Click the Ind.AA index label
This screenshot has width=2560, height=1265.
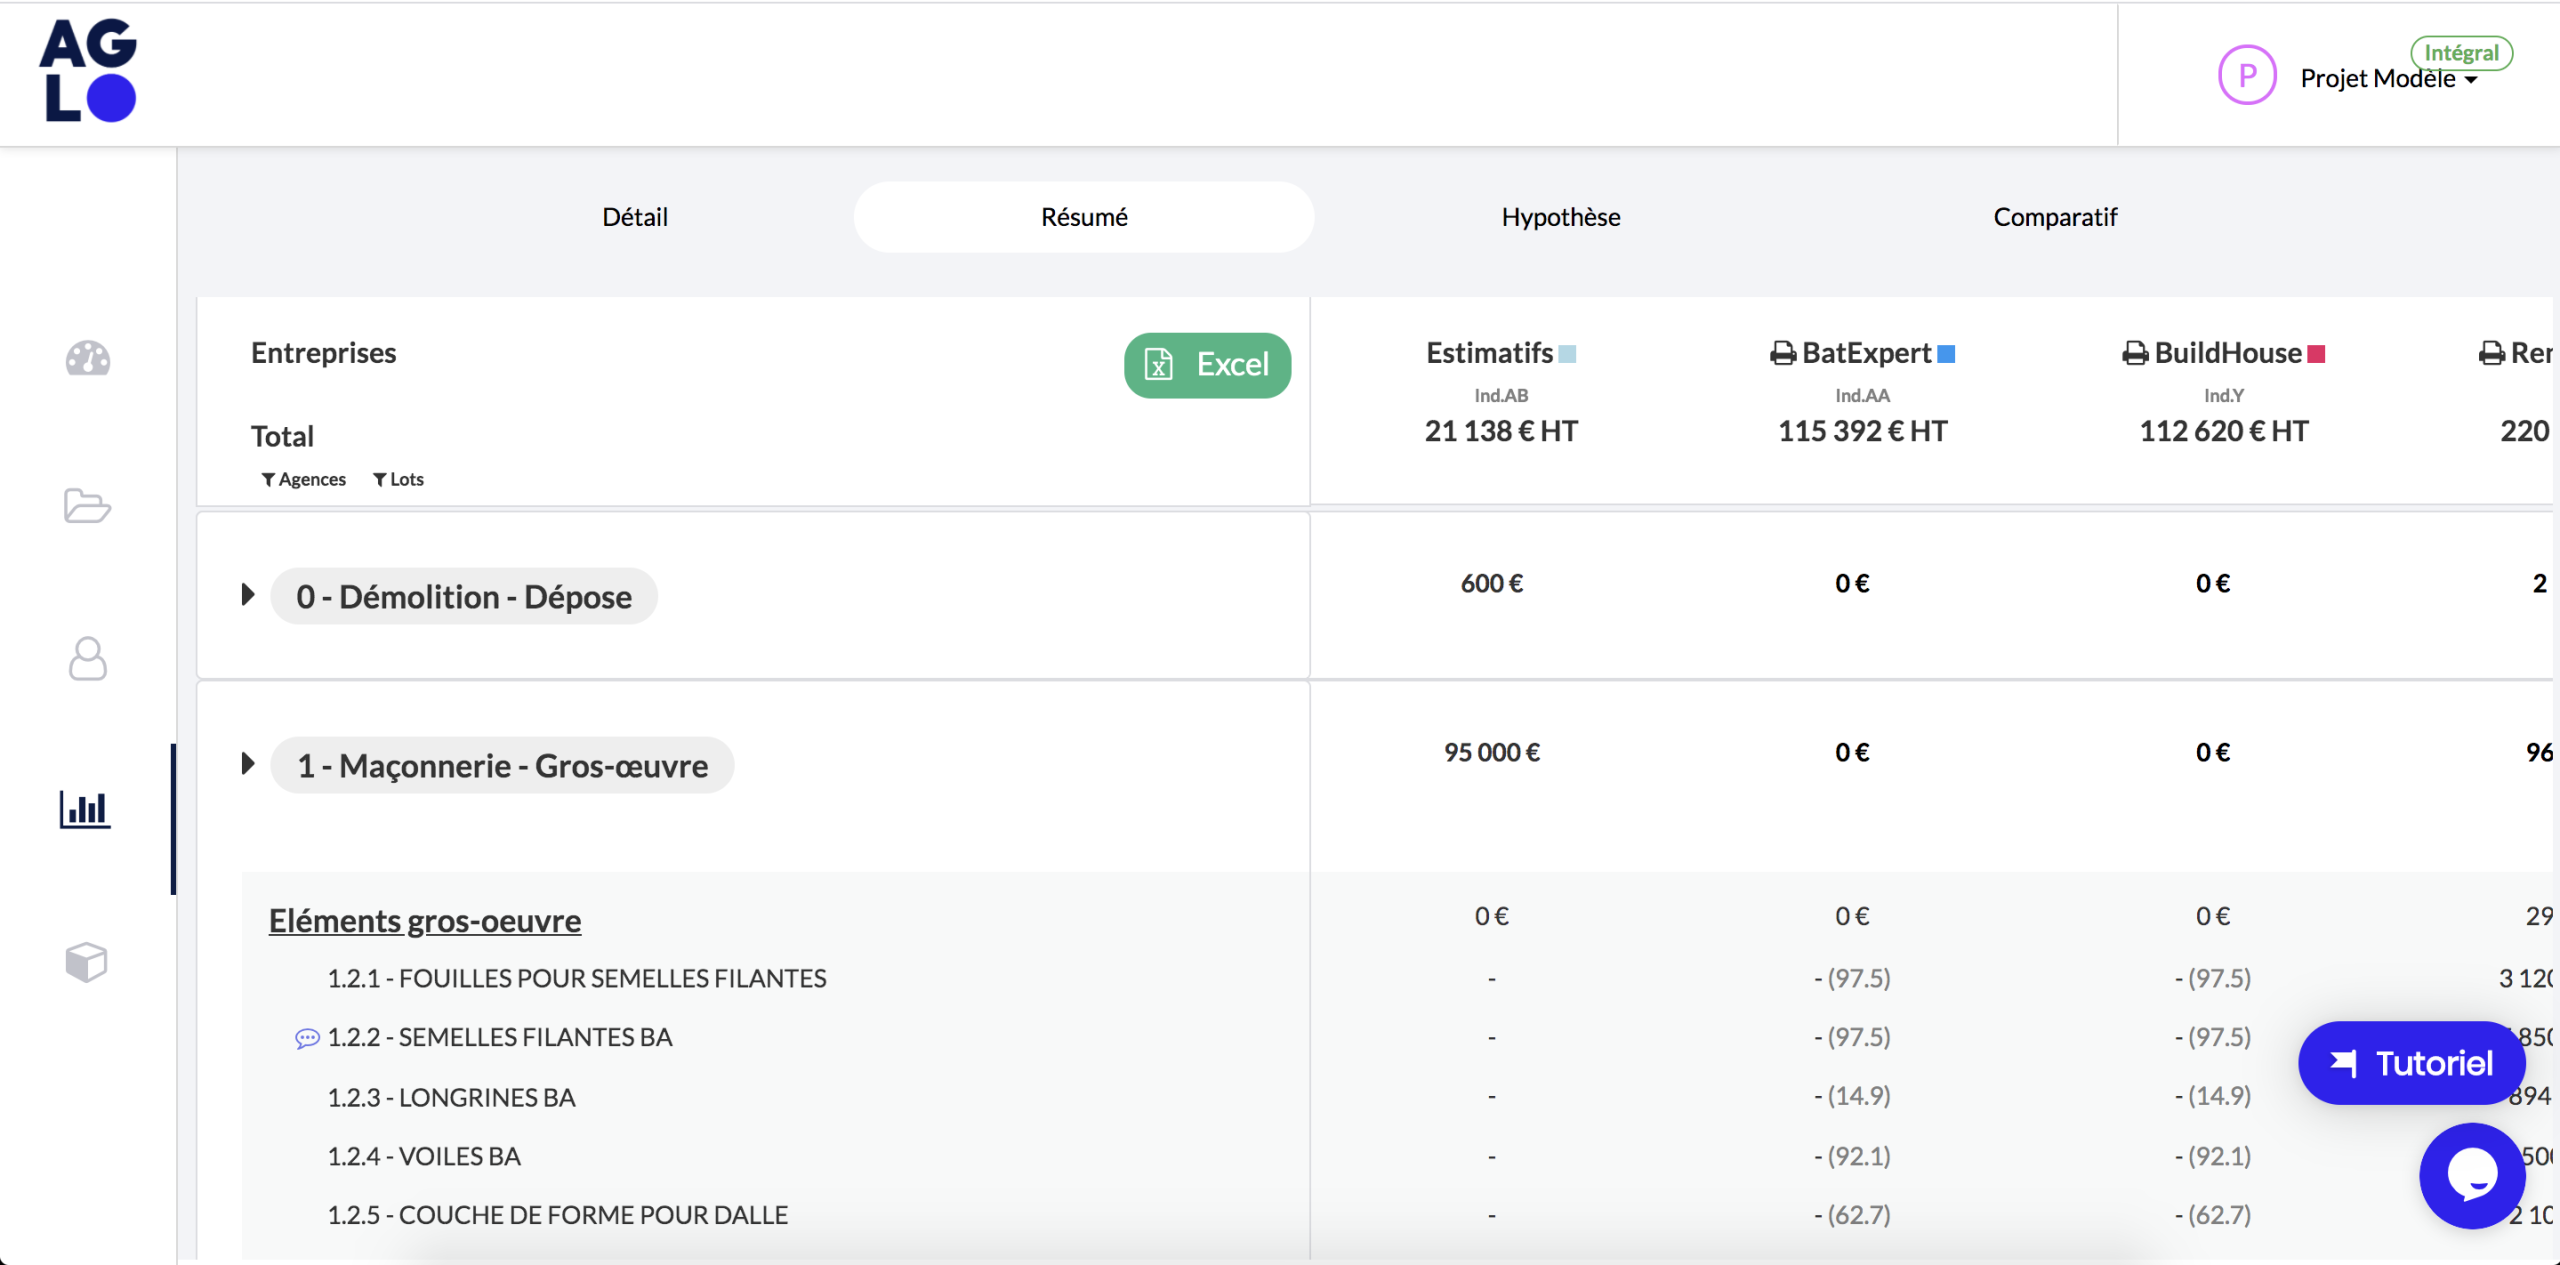[x=1862, y=396]
